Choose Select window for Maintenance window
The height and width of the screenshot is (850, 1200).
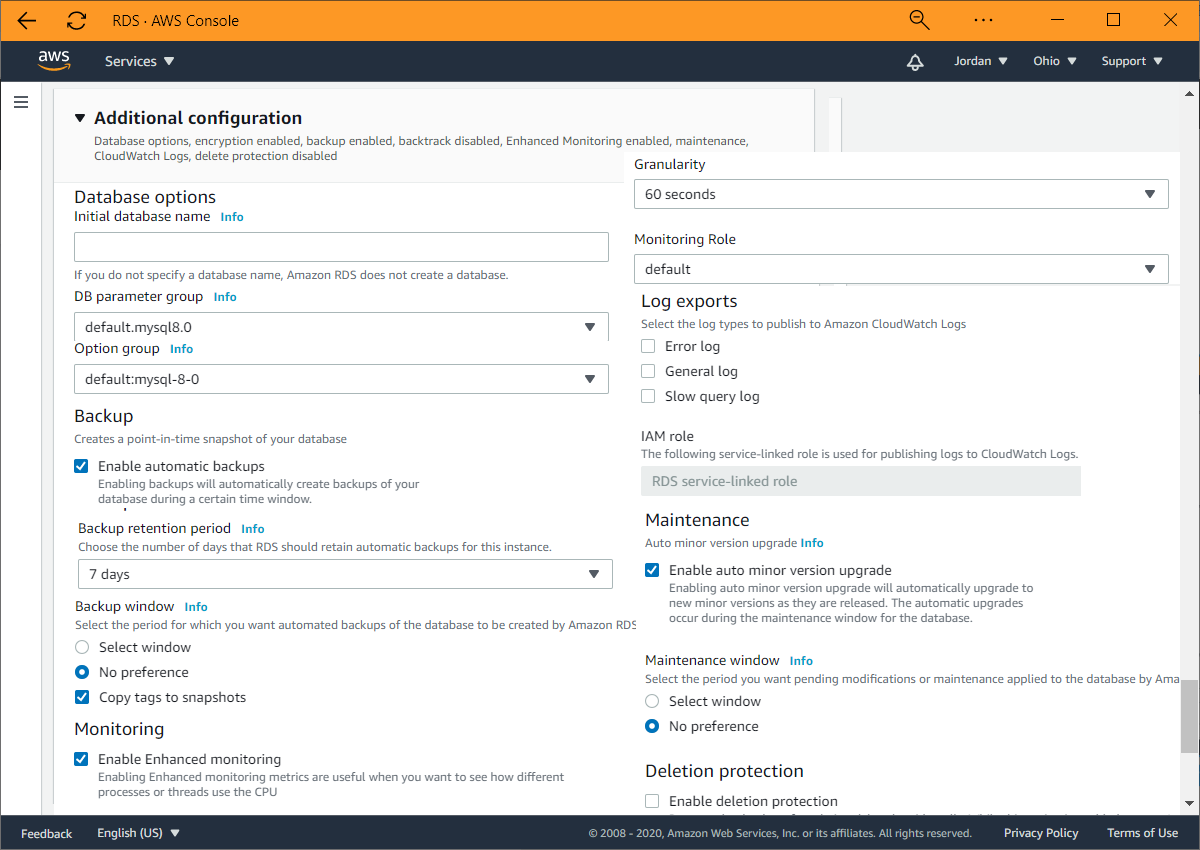pos(652,701)
